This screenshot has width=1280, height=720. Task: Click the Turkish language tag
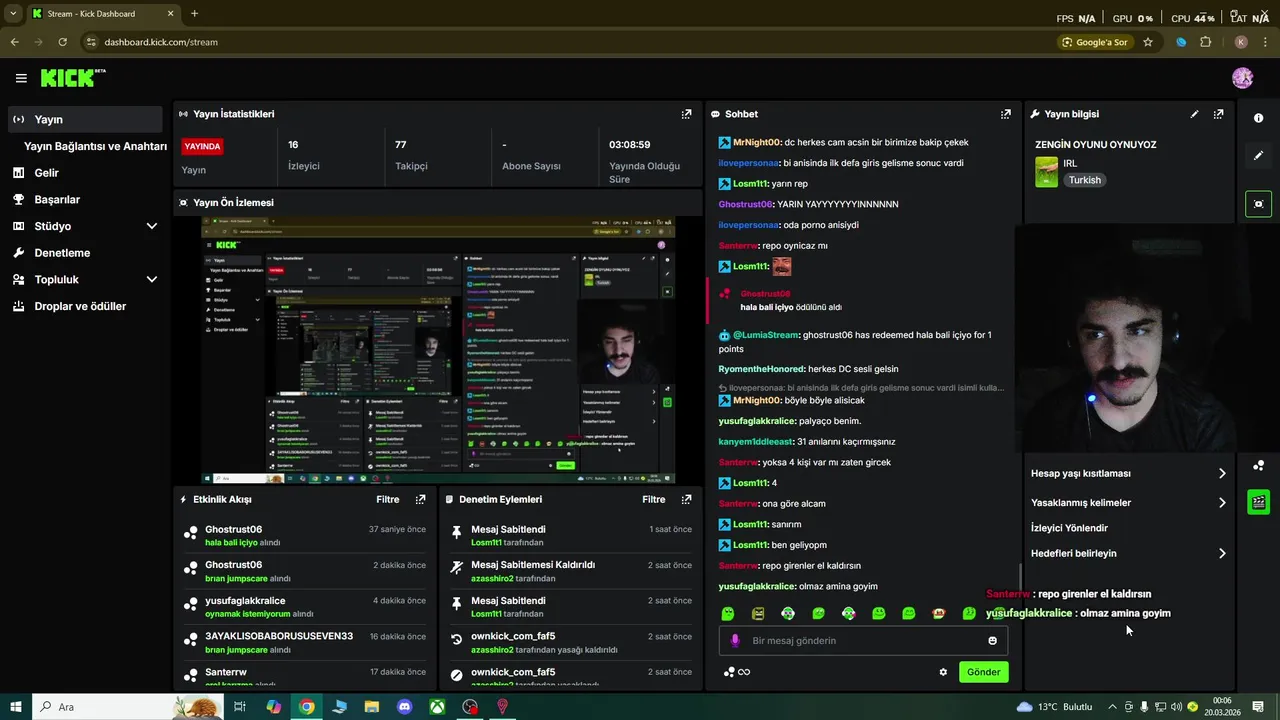pyautogui.click(x=1084, y=180)
